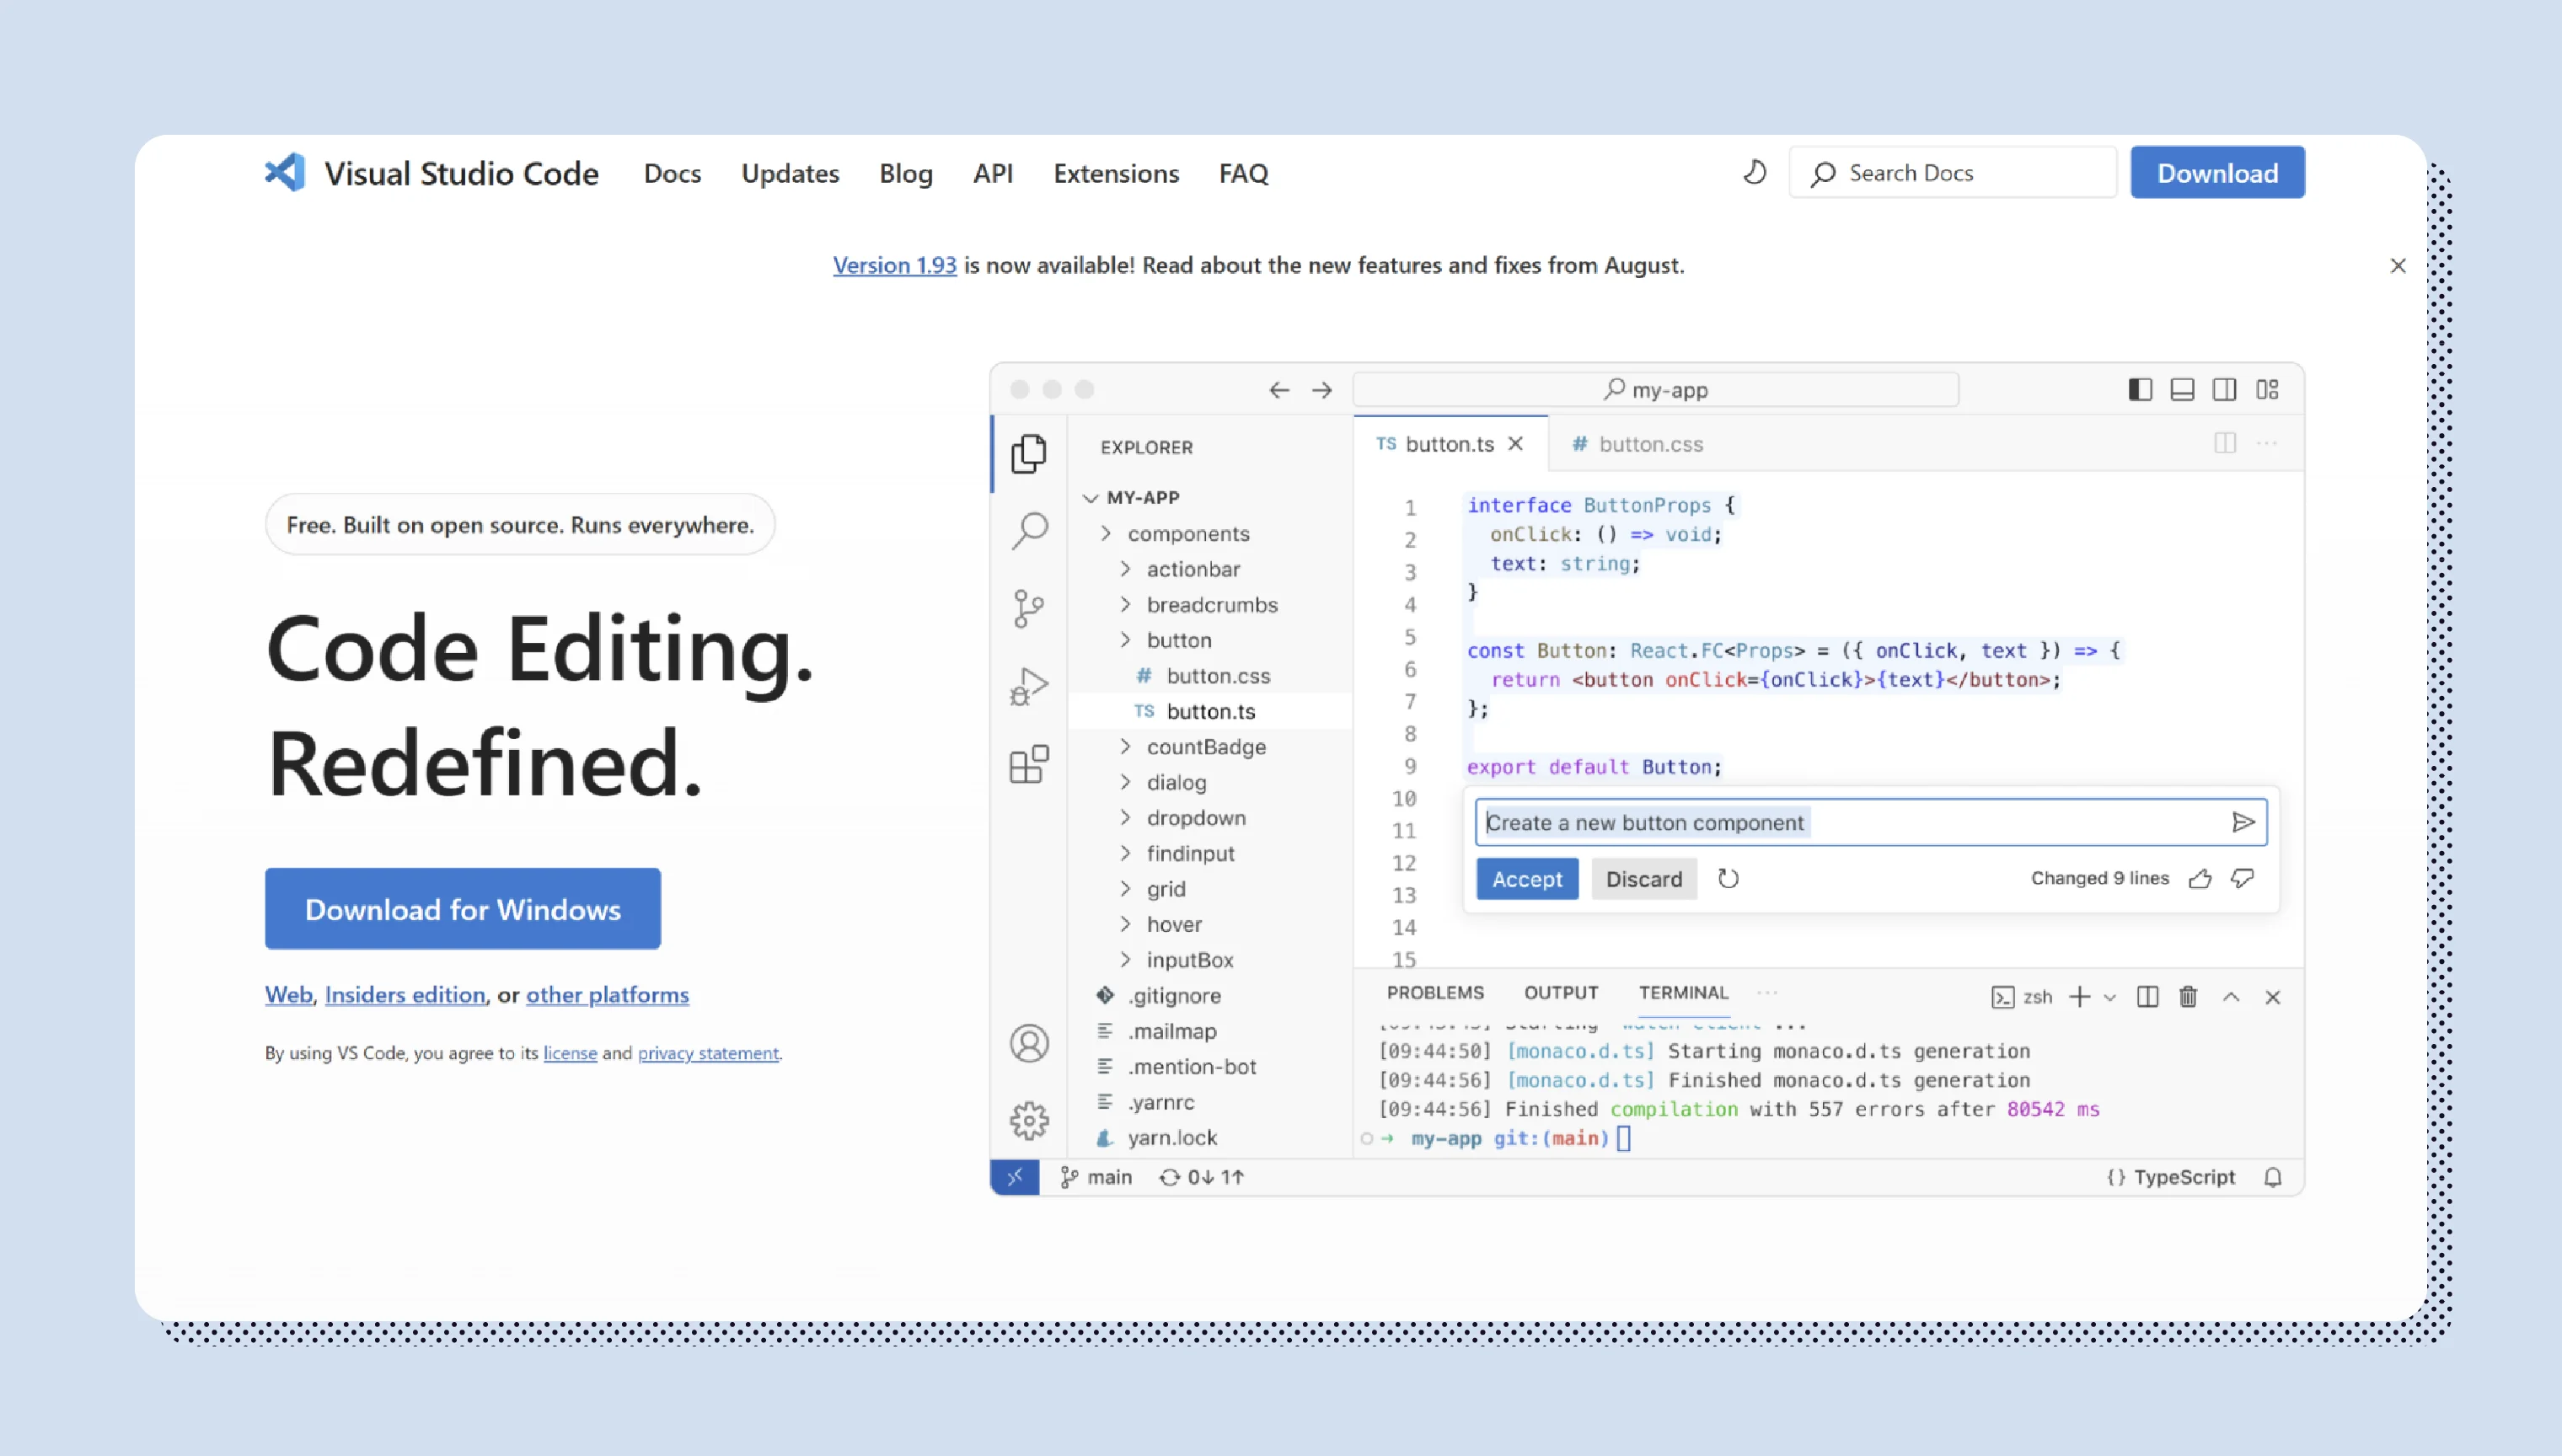Open the Extensions activity bar icon
This screenshot has width=2562, height=1456.
pos(1029,764)
